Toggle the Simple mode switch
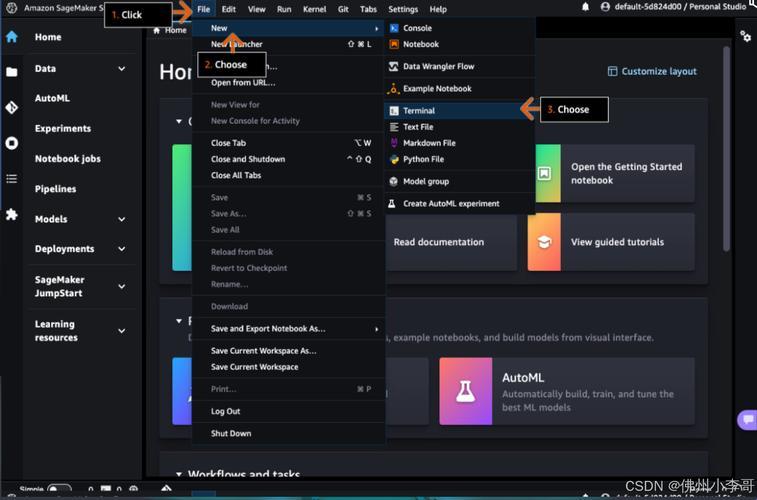This screenshot has height=500, width=757. pos(59,491)
